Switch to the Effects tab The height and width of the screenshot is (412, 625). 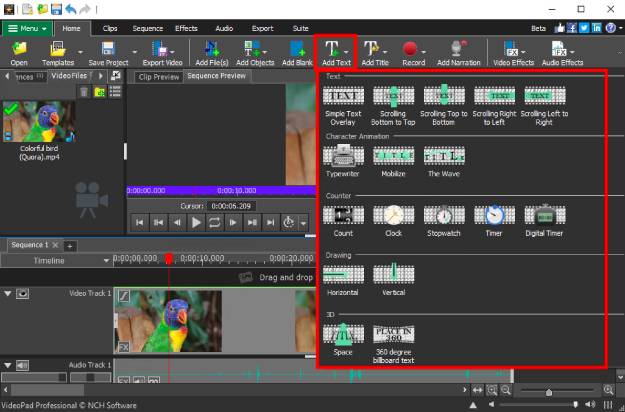click(186, 29)
